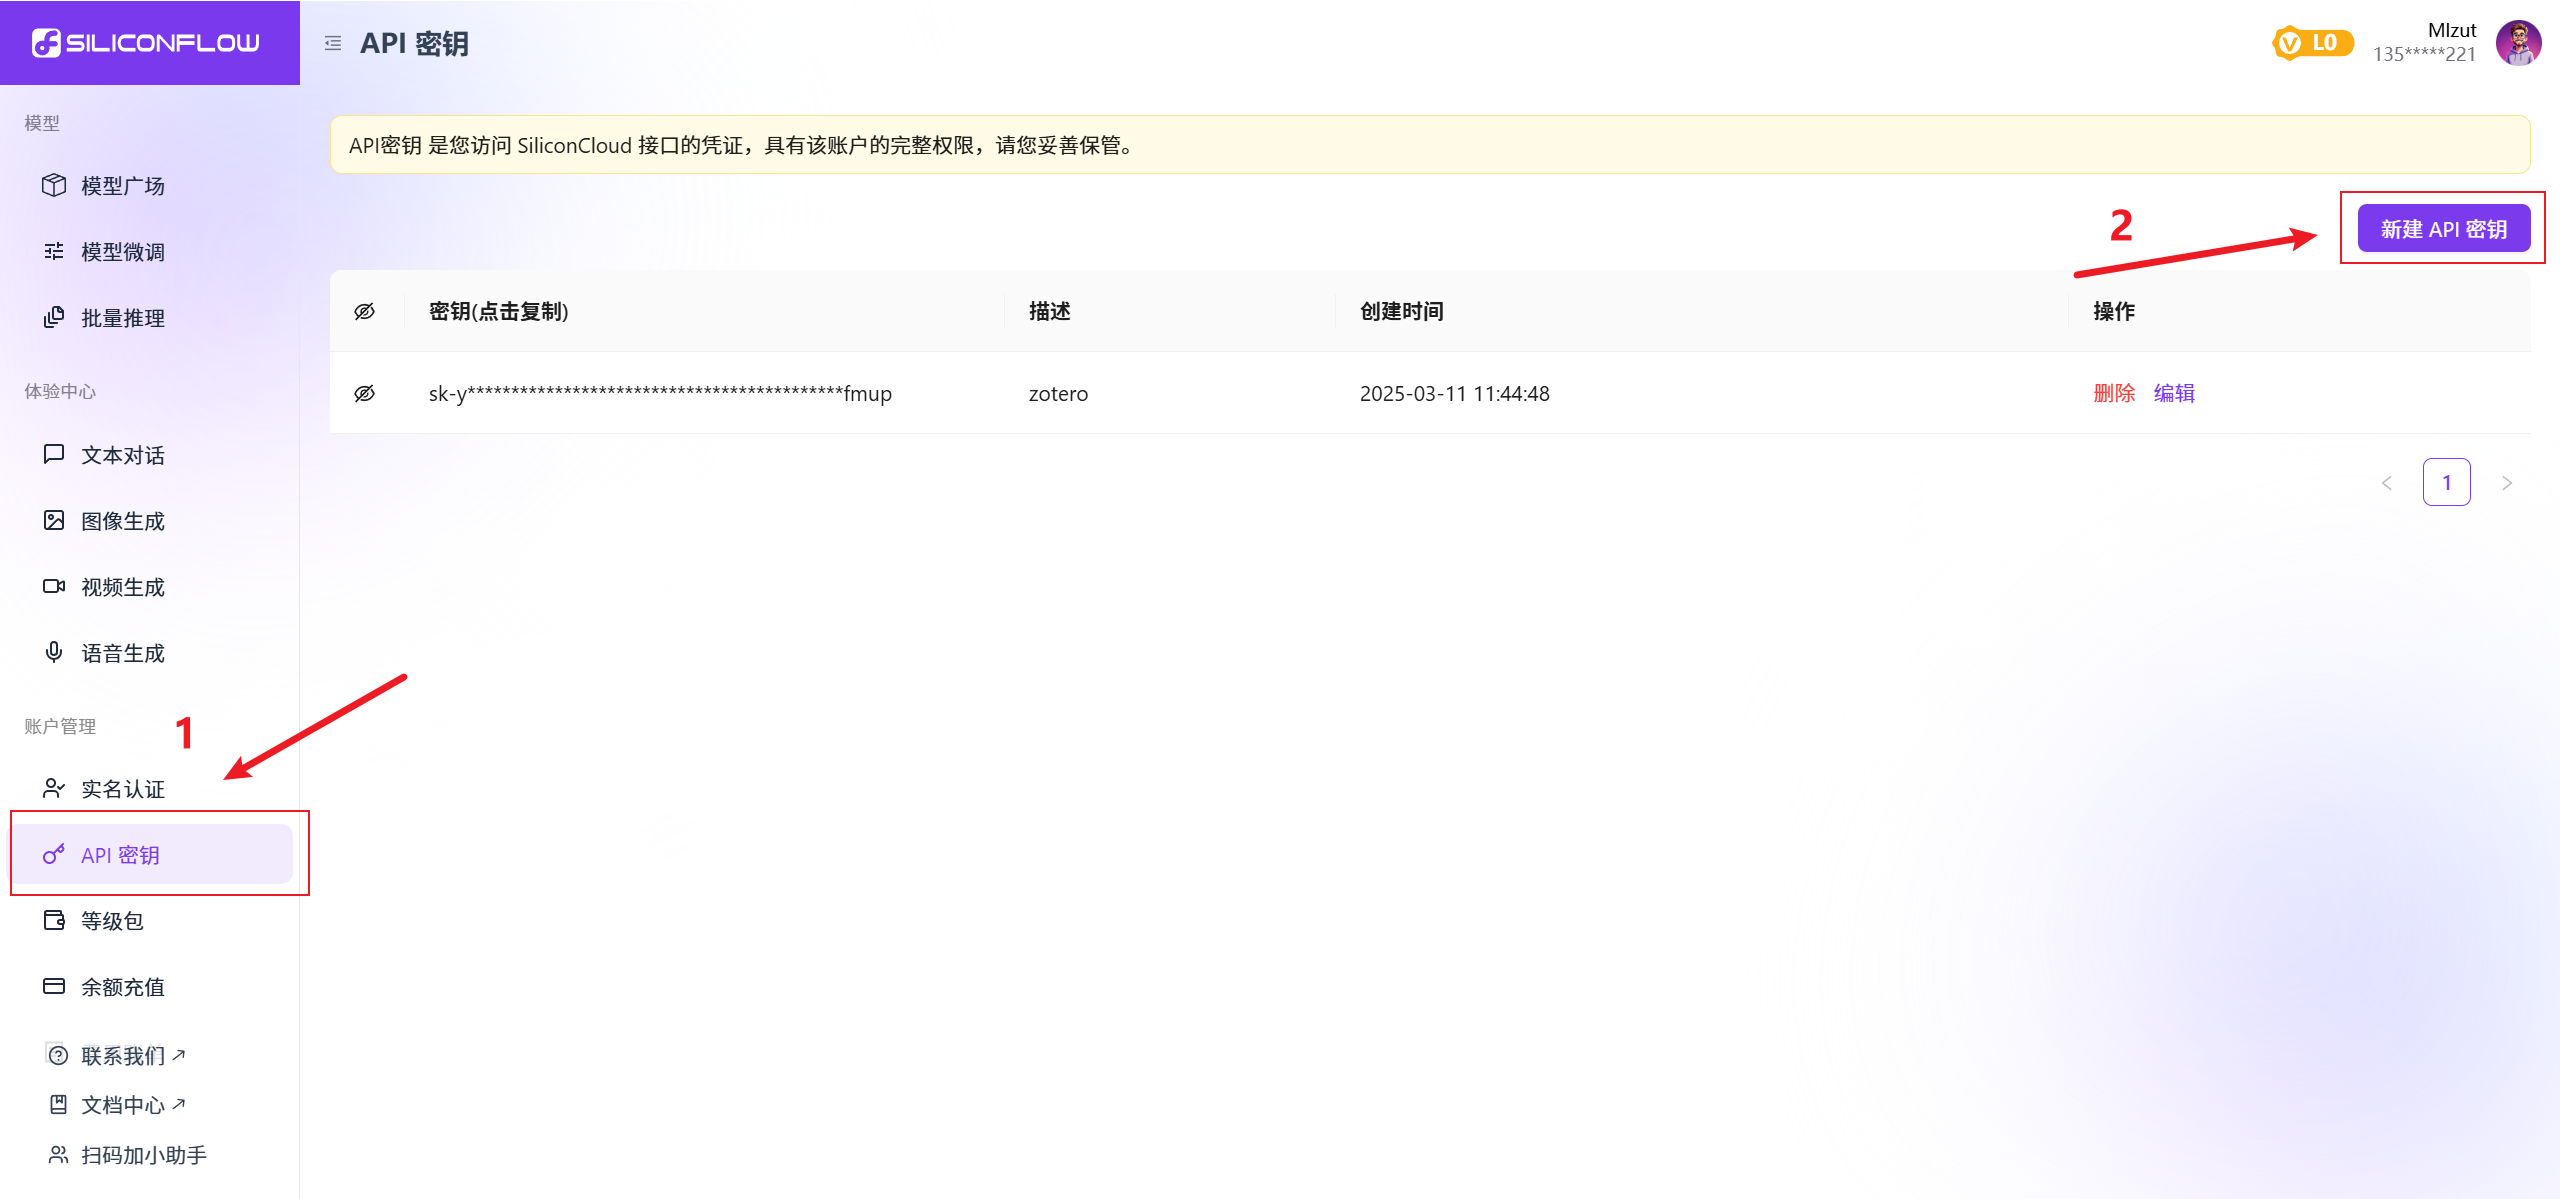
Task: Select 余额充值 in the sidebar
Action: [x=122, y=987]
